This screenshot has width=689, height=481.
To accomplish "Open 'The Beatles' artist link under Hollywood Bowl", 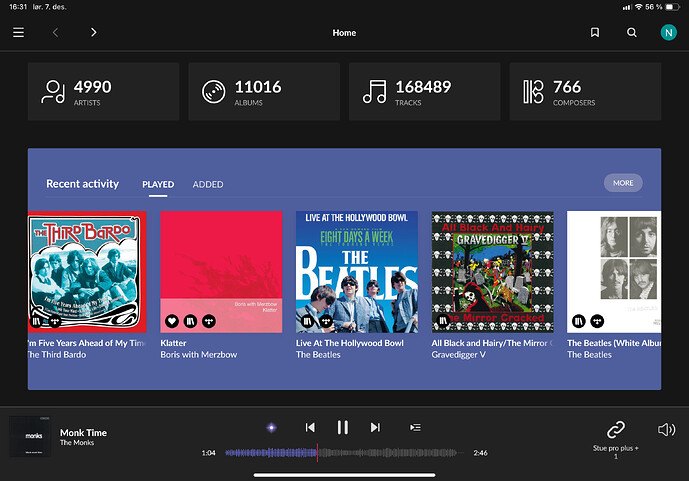I will pyautogui.click(x=318, y=354).
